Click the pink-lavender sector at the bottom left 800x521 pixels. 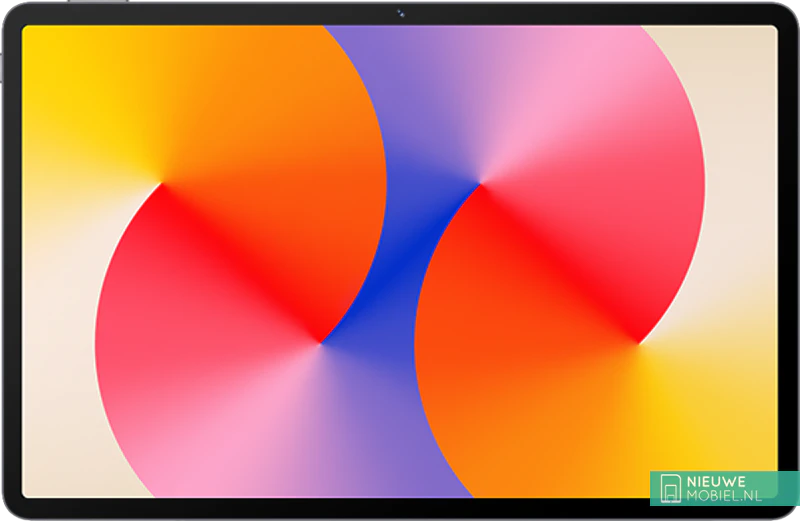(250, 440)
